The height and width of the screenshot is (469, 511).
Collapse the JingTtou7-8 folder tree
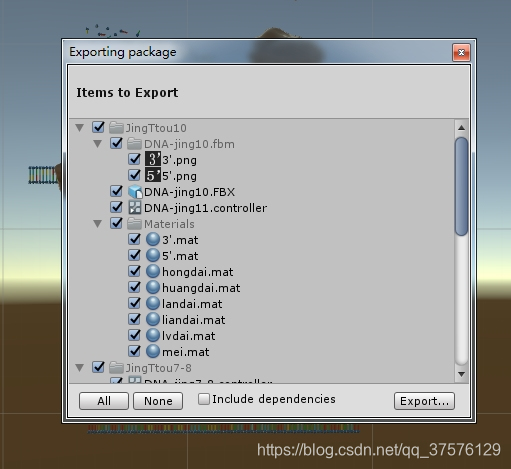pyautogui.click(x=80, y=368)
